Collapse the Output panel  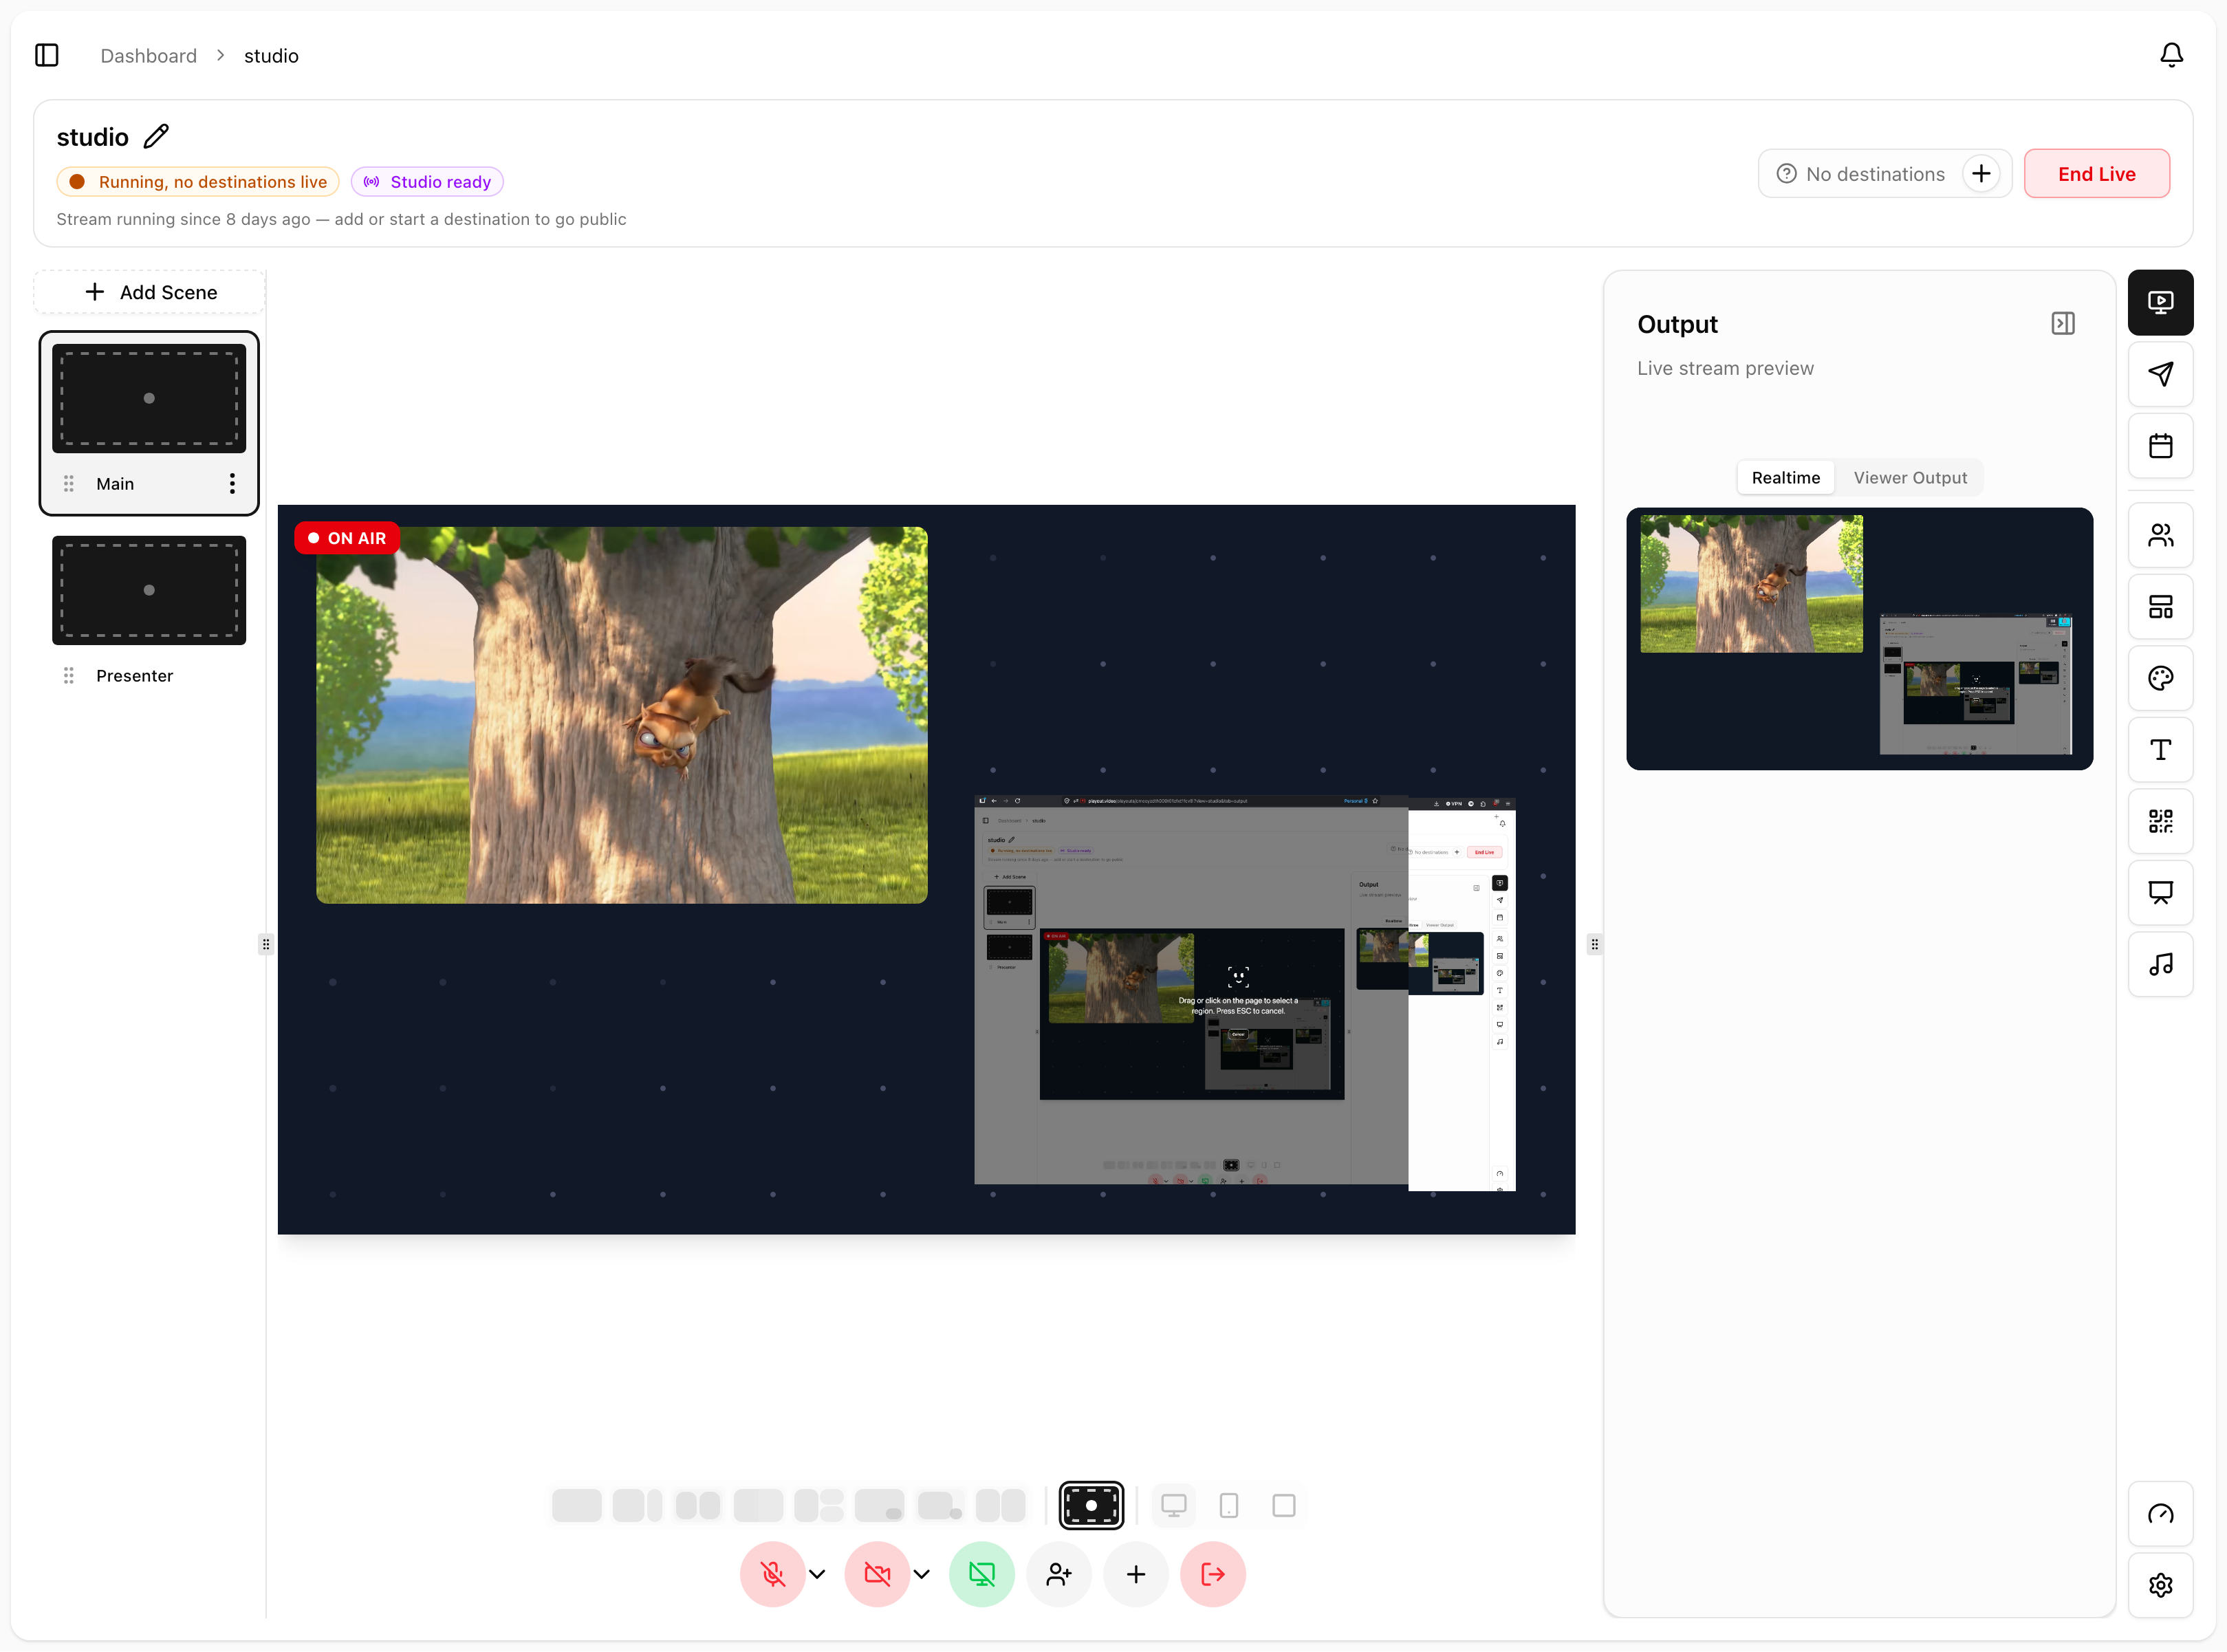[x=2062, y=323]
